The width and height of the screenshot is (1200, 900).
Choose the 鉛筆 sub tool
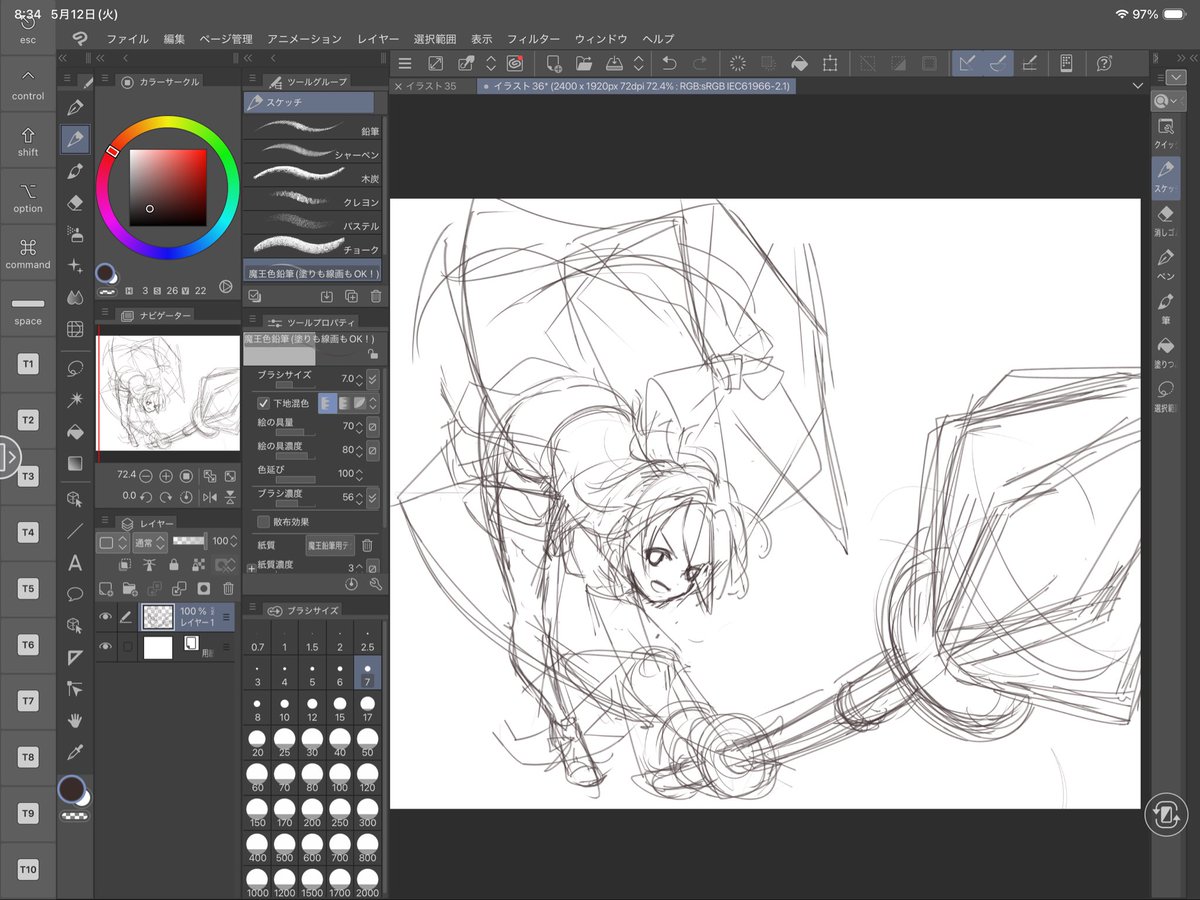313,128
